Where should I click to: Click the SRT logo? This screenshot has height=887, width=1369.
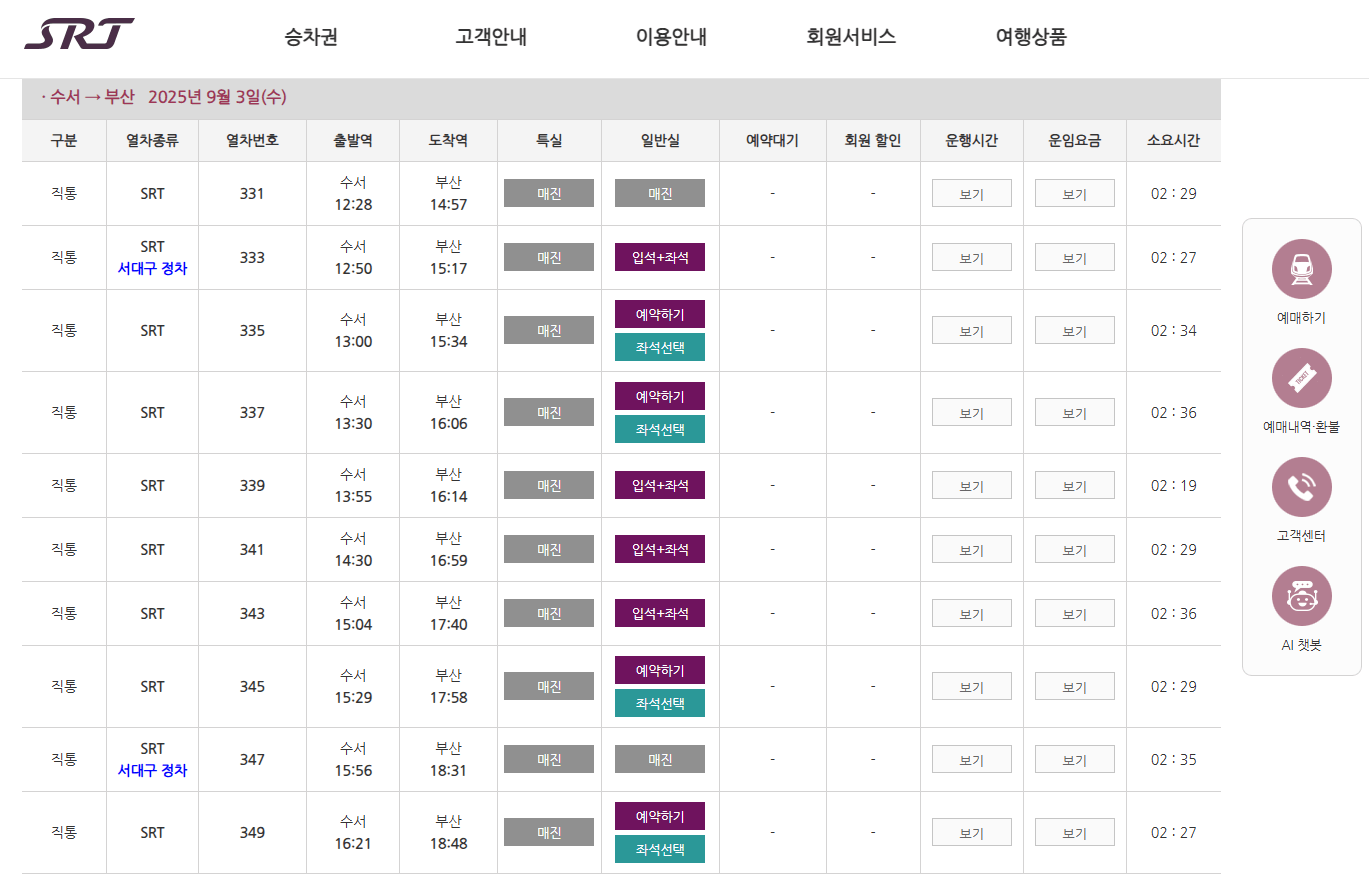point(79,34)
